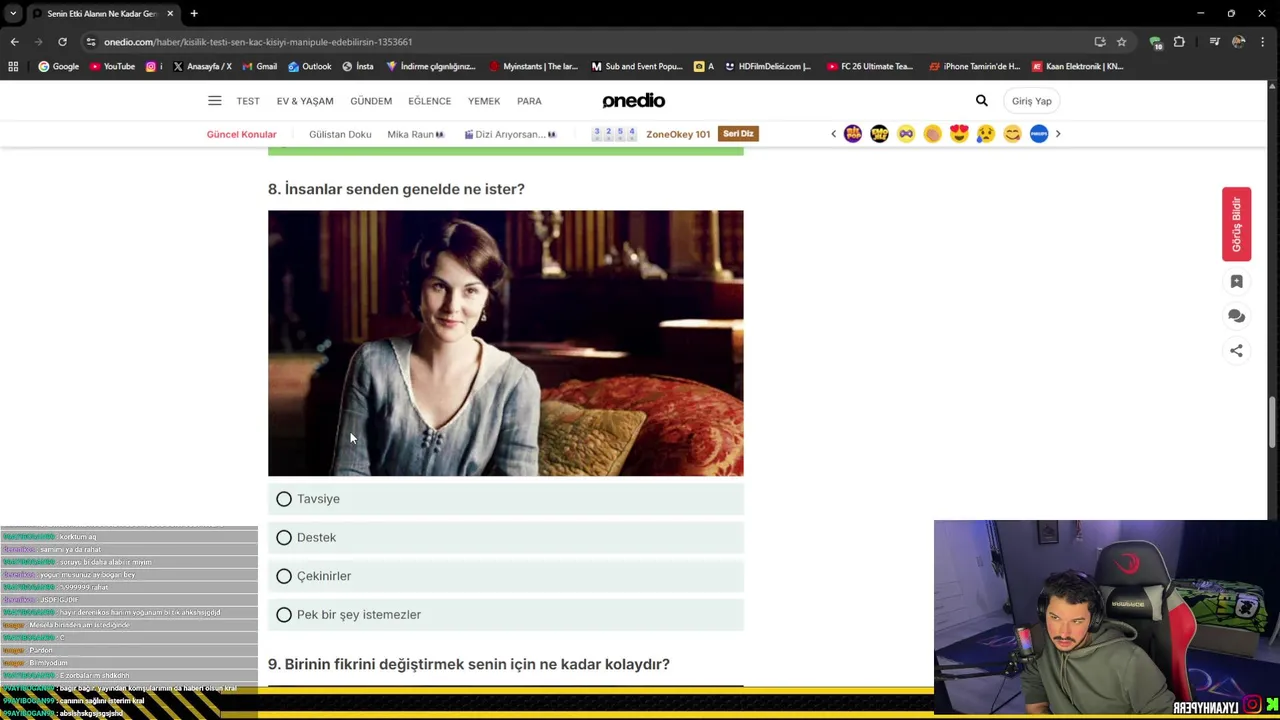This screenshot has width=1280, height=720.
Task: Open the Outlook bookmark
Action: [x=310, y=67]
